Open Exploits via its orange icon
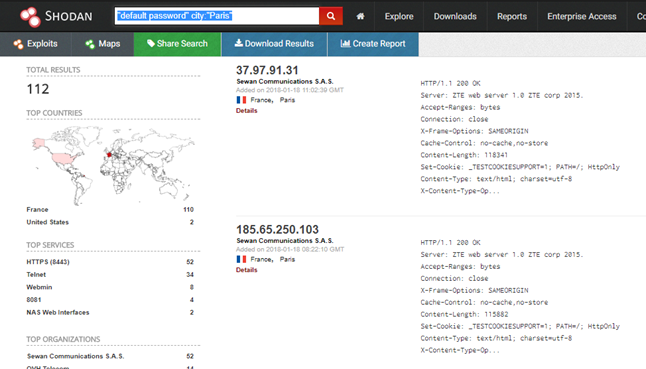 coord(18,44)
